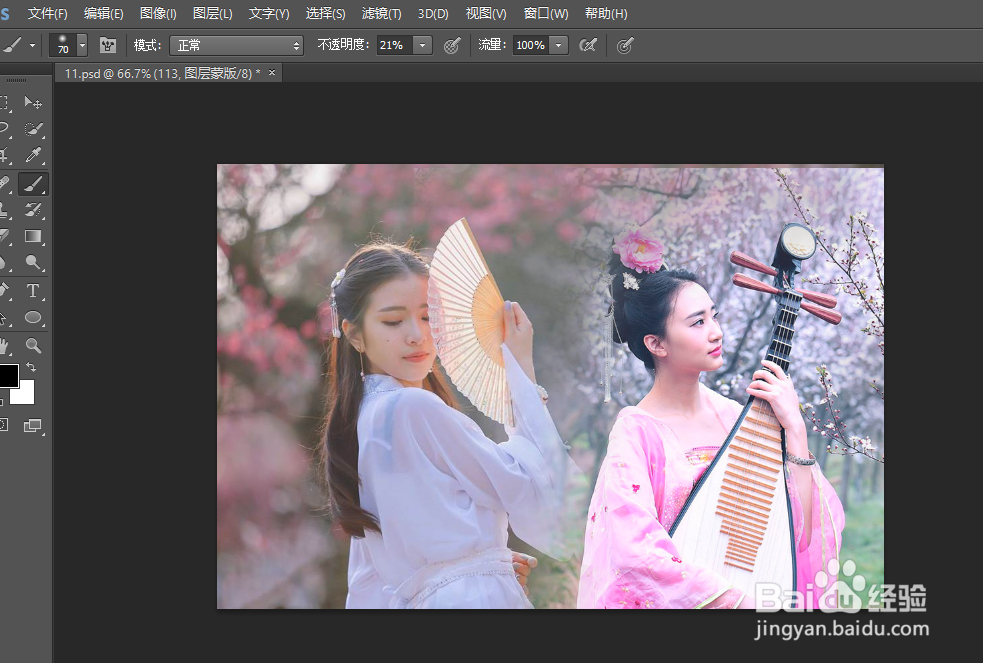Select the Clone Stamp tool
The height and width of the screenshot is (663, 983).
tap(4, 210)
